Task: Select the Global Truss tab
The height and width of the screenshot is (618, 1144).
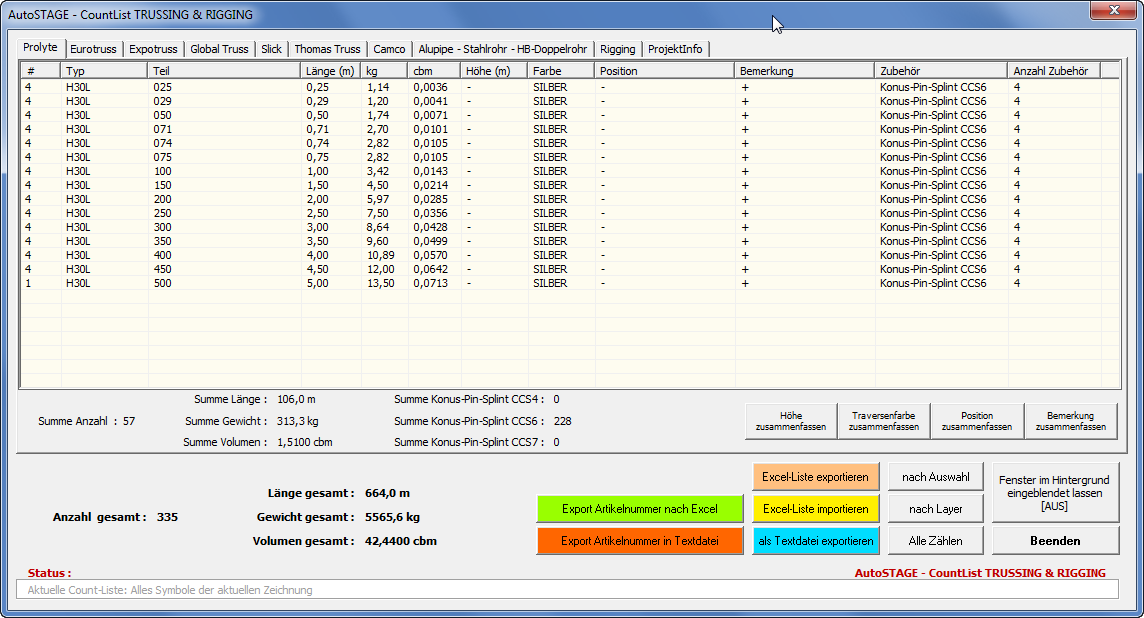Action: point(219,49)
